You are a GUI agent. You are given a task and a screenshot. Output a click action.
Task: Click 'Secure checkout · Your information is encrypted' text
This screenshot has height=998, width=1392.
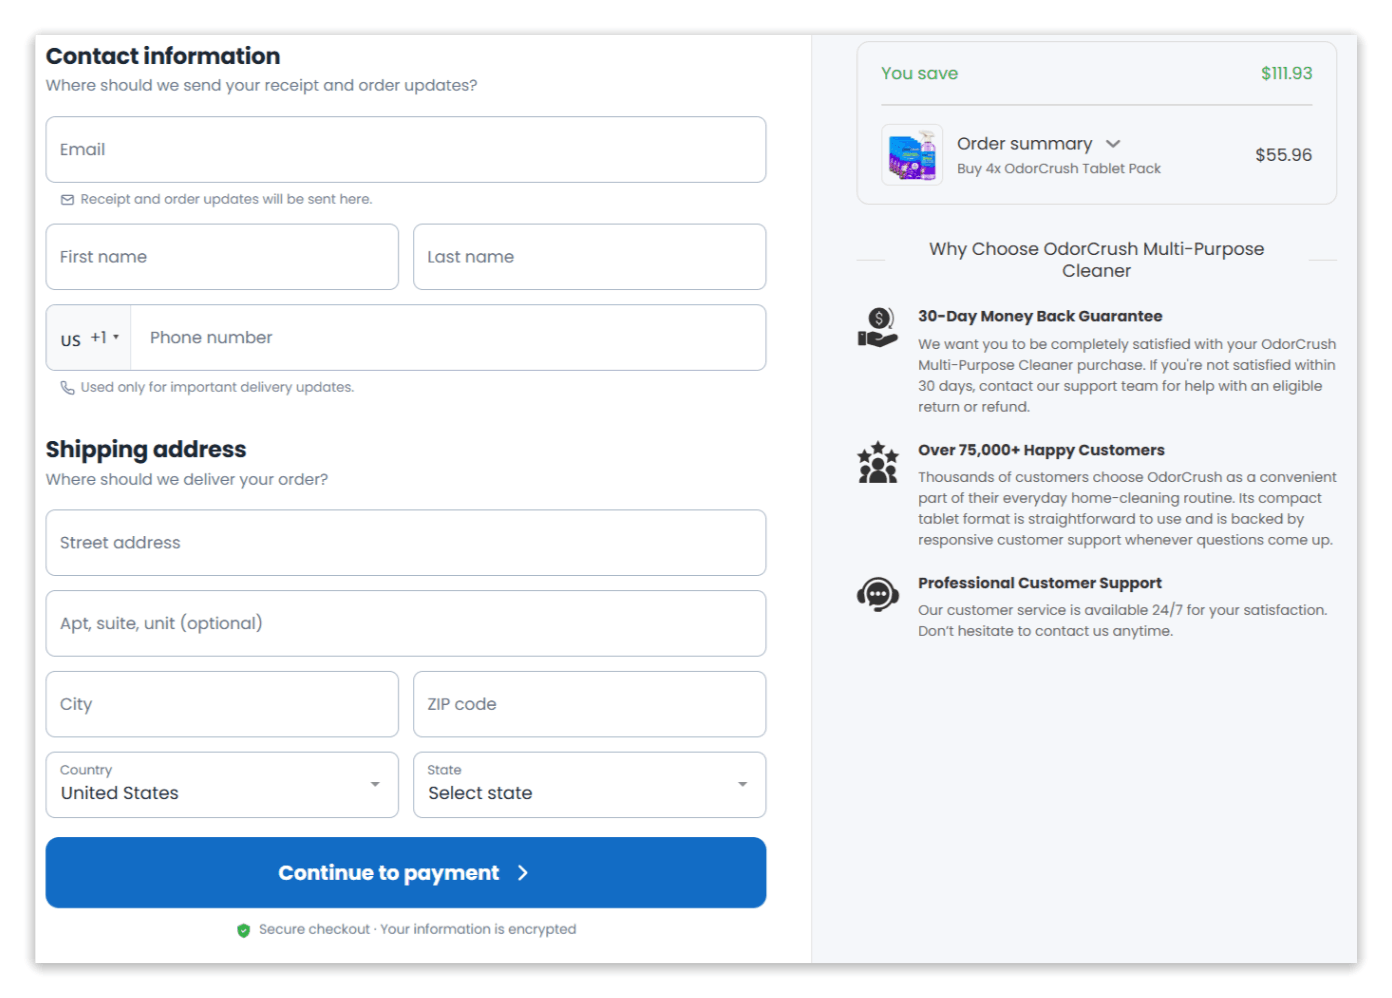coord(417,930)
